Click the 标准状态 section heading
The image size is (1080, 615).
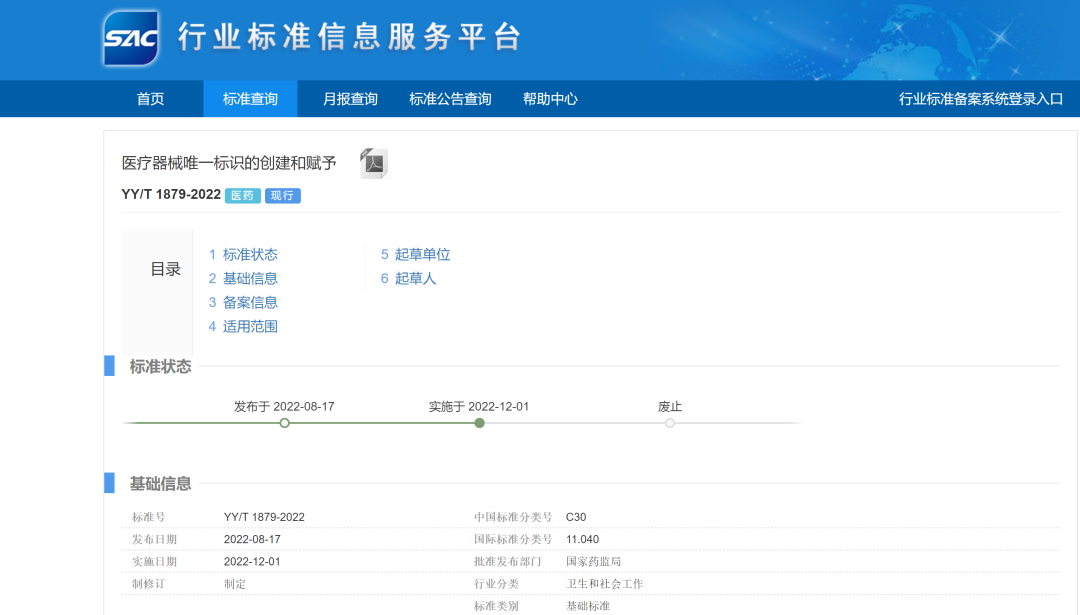click(160, 367)
